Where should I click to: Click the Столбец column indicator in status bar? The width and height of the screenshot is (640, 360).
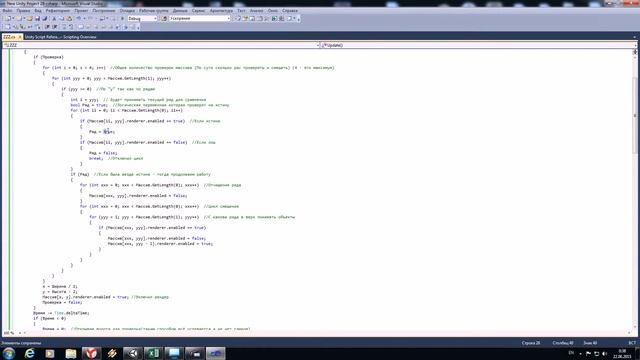(x=562, y=343)
